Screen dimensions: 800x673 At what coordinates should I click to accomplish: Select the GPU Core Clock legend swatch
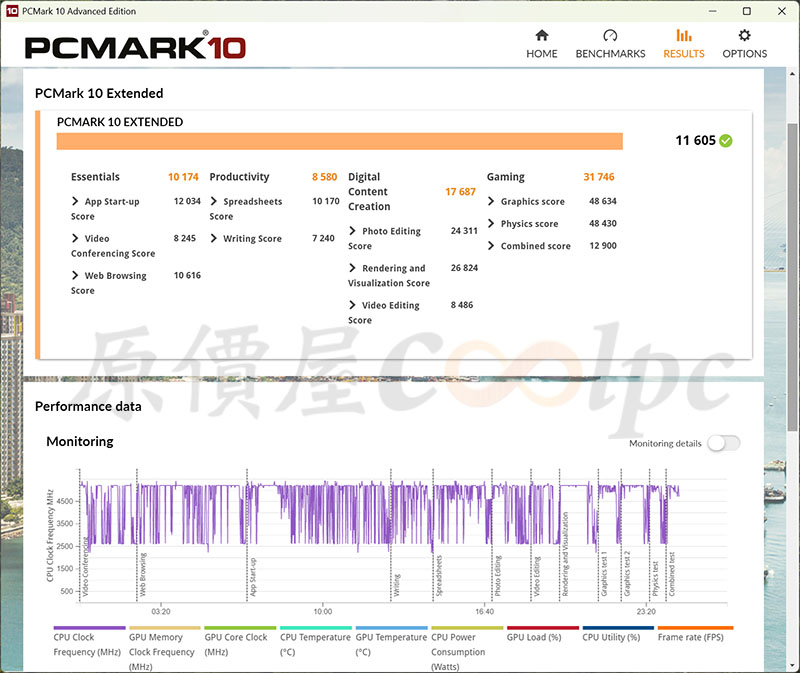click(x=240, y=628)
